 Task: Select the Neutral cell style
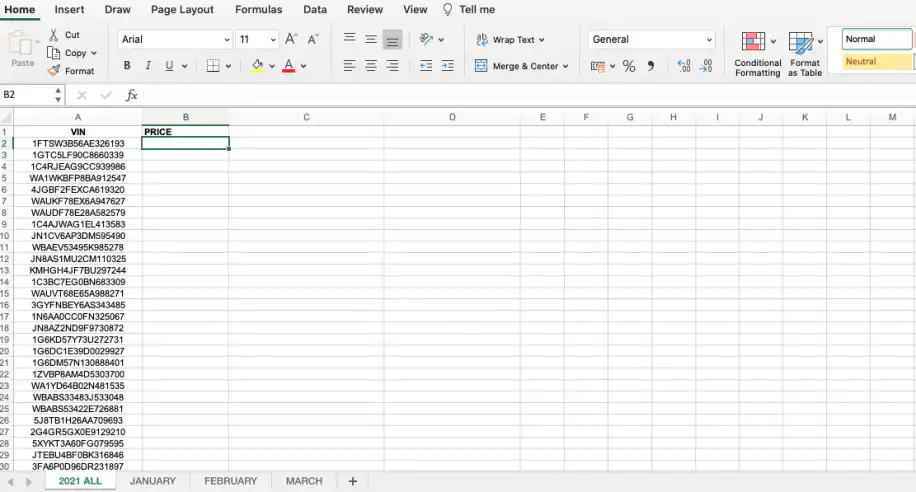coord(877,61)
